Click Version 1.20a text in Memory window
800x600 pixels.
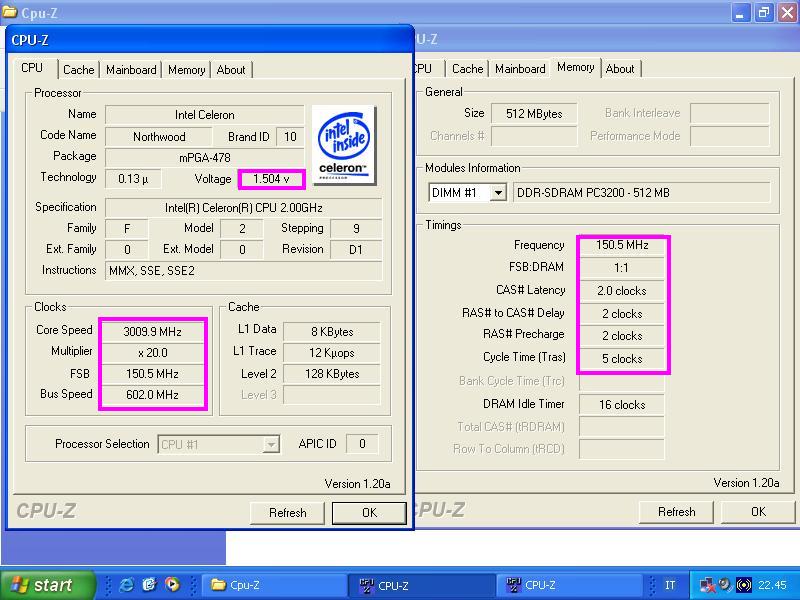pyautogui.click(x=746, y=483)
